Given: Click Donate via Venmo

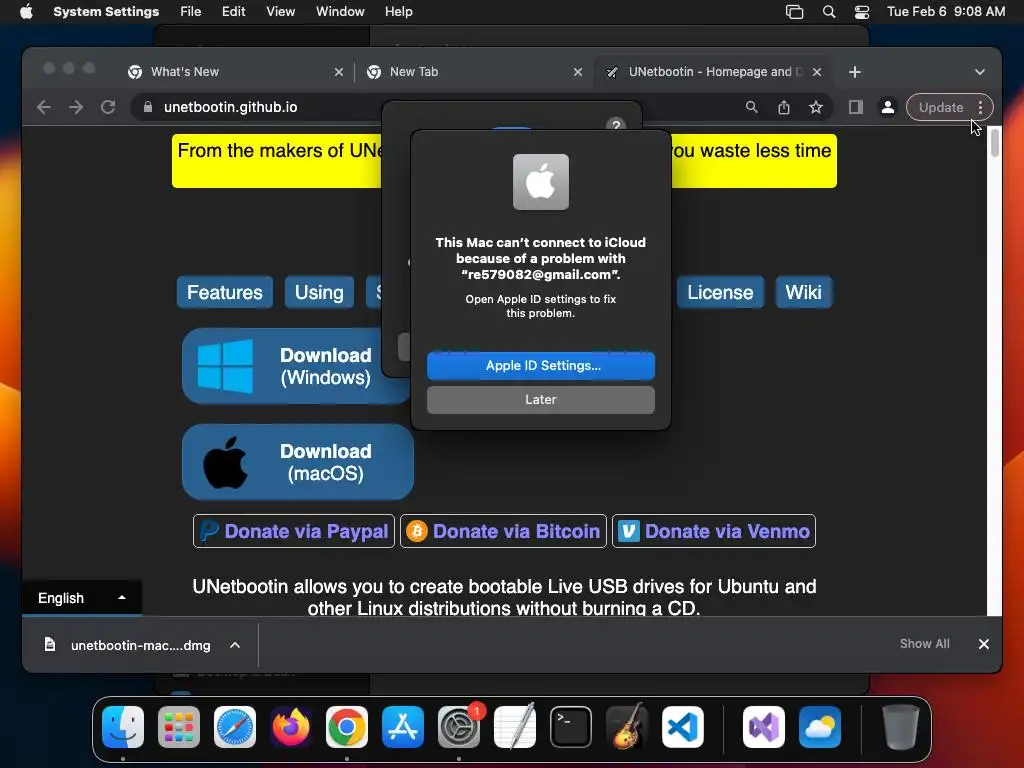Looking at the screenshot, I should (x=714, y=531).
